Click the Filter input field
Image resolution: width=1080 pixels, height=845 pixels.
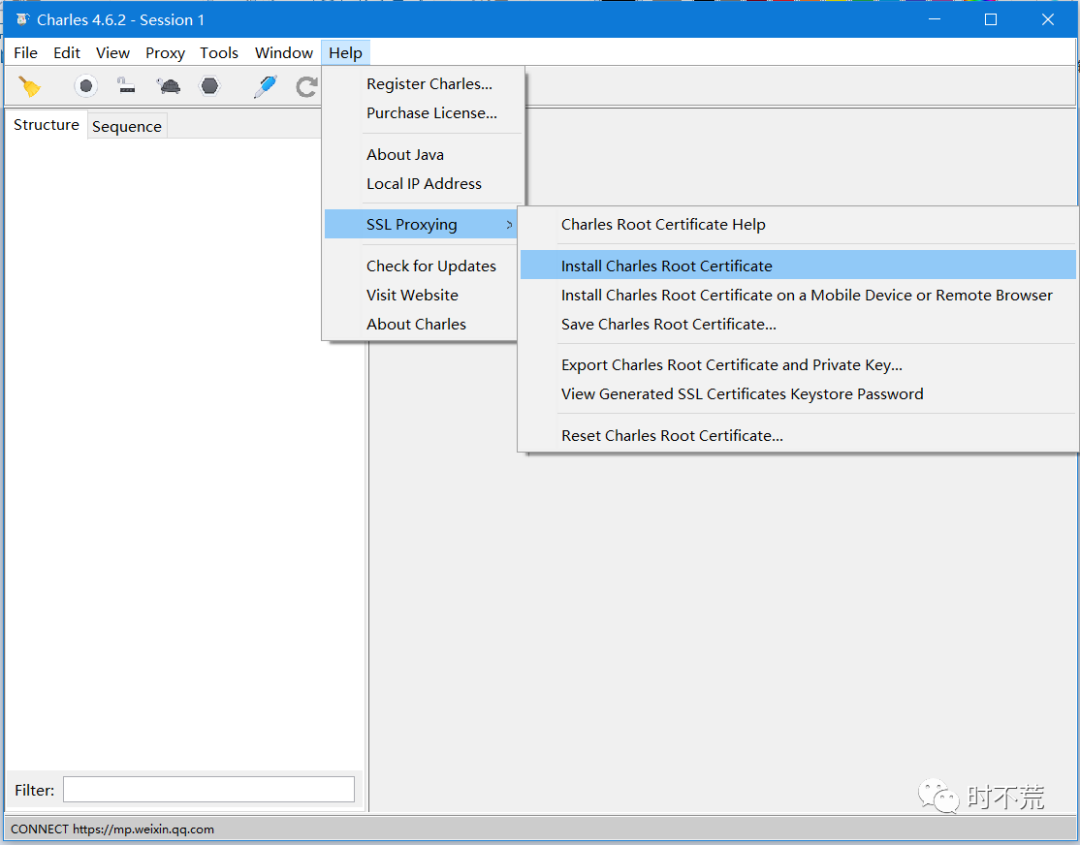click(209, 789)
